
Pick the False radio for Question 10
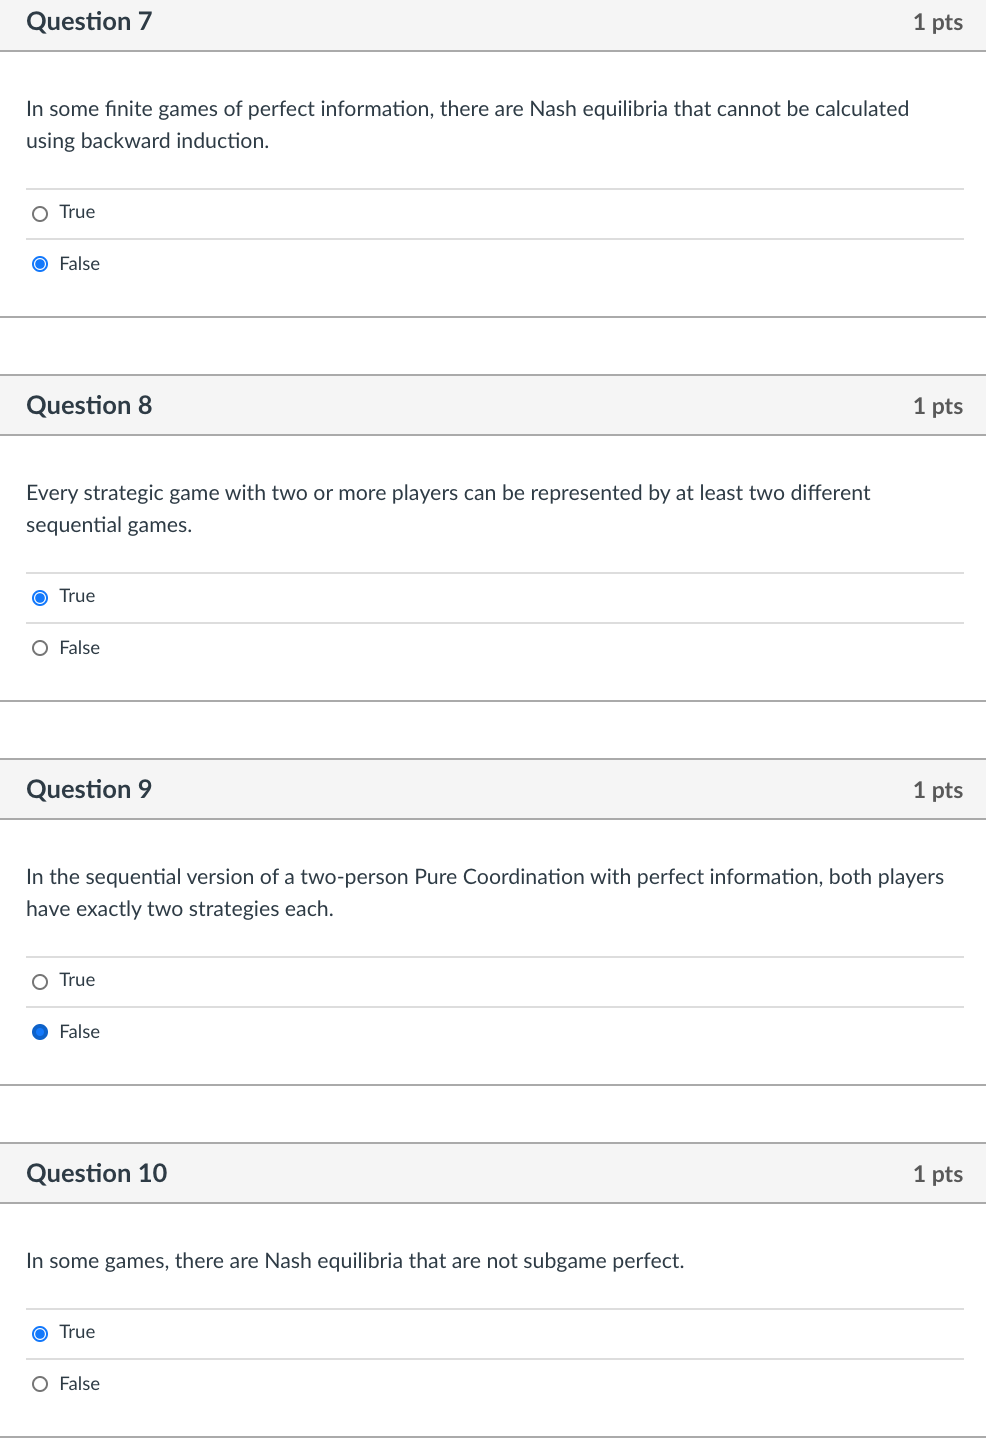tap(40, 1384)
